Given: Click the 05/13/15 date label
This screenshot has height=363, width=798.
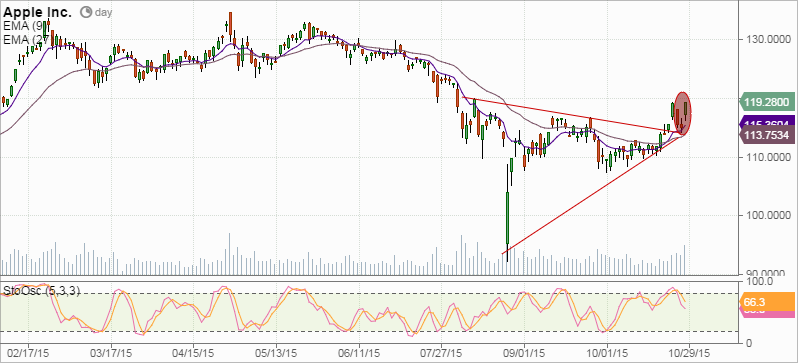Looking at the screenshot, I should (x=276, y=352).
